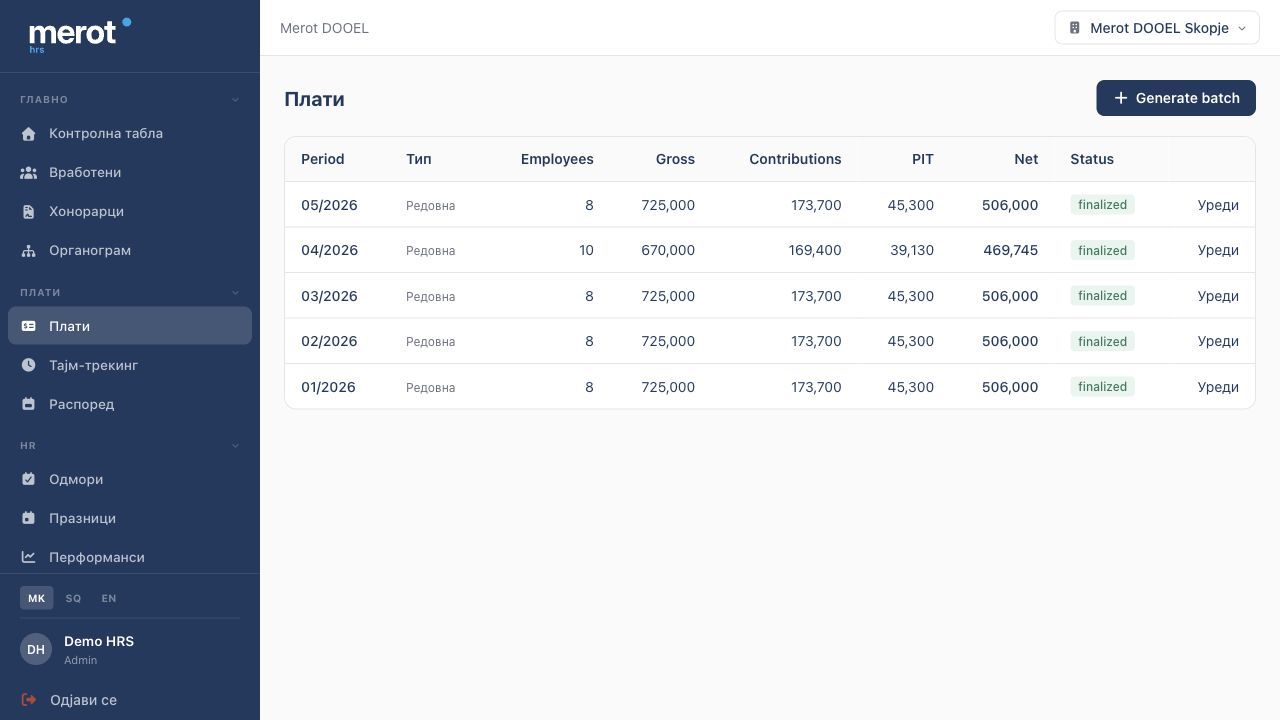This screenshot has height=720, width=1280.
Task: Click the 03/2026 period cell
Action: click(x=329, y=296)
